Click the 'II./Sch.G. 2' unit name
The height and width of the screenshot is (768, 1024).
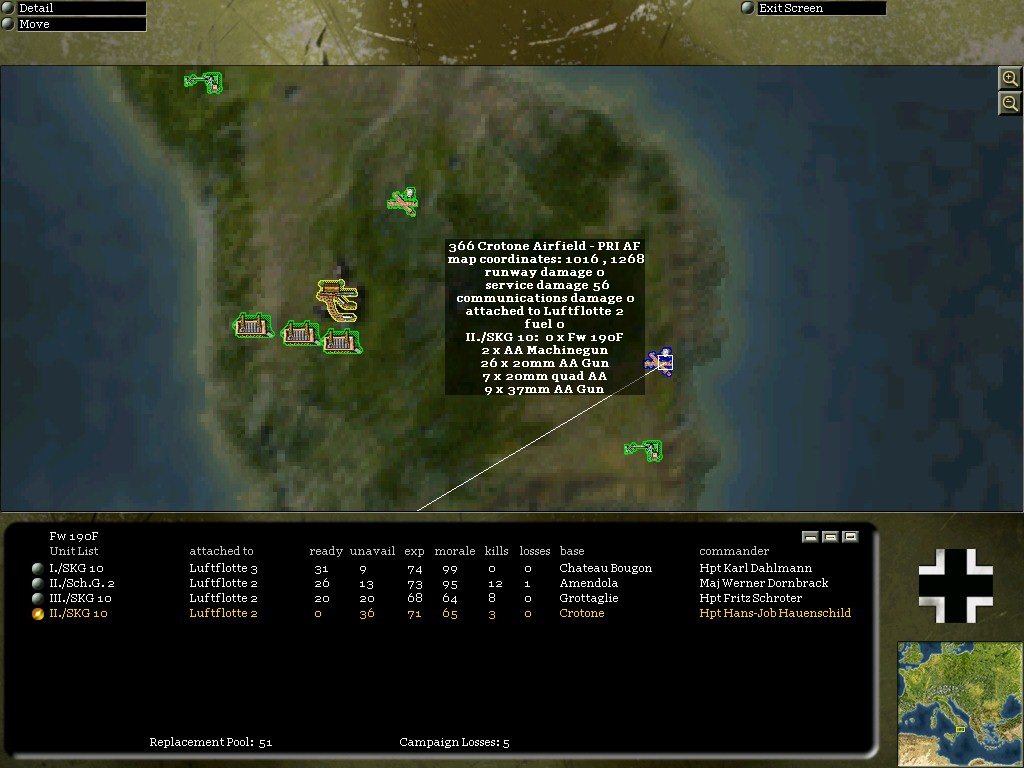[x=82, y=583]
